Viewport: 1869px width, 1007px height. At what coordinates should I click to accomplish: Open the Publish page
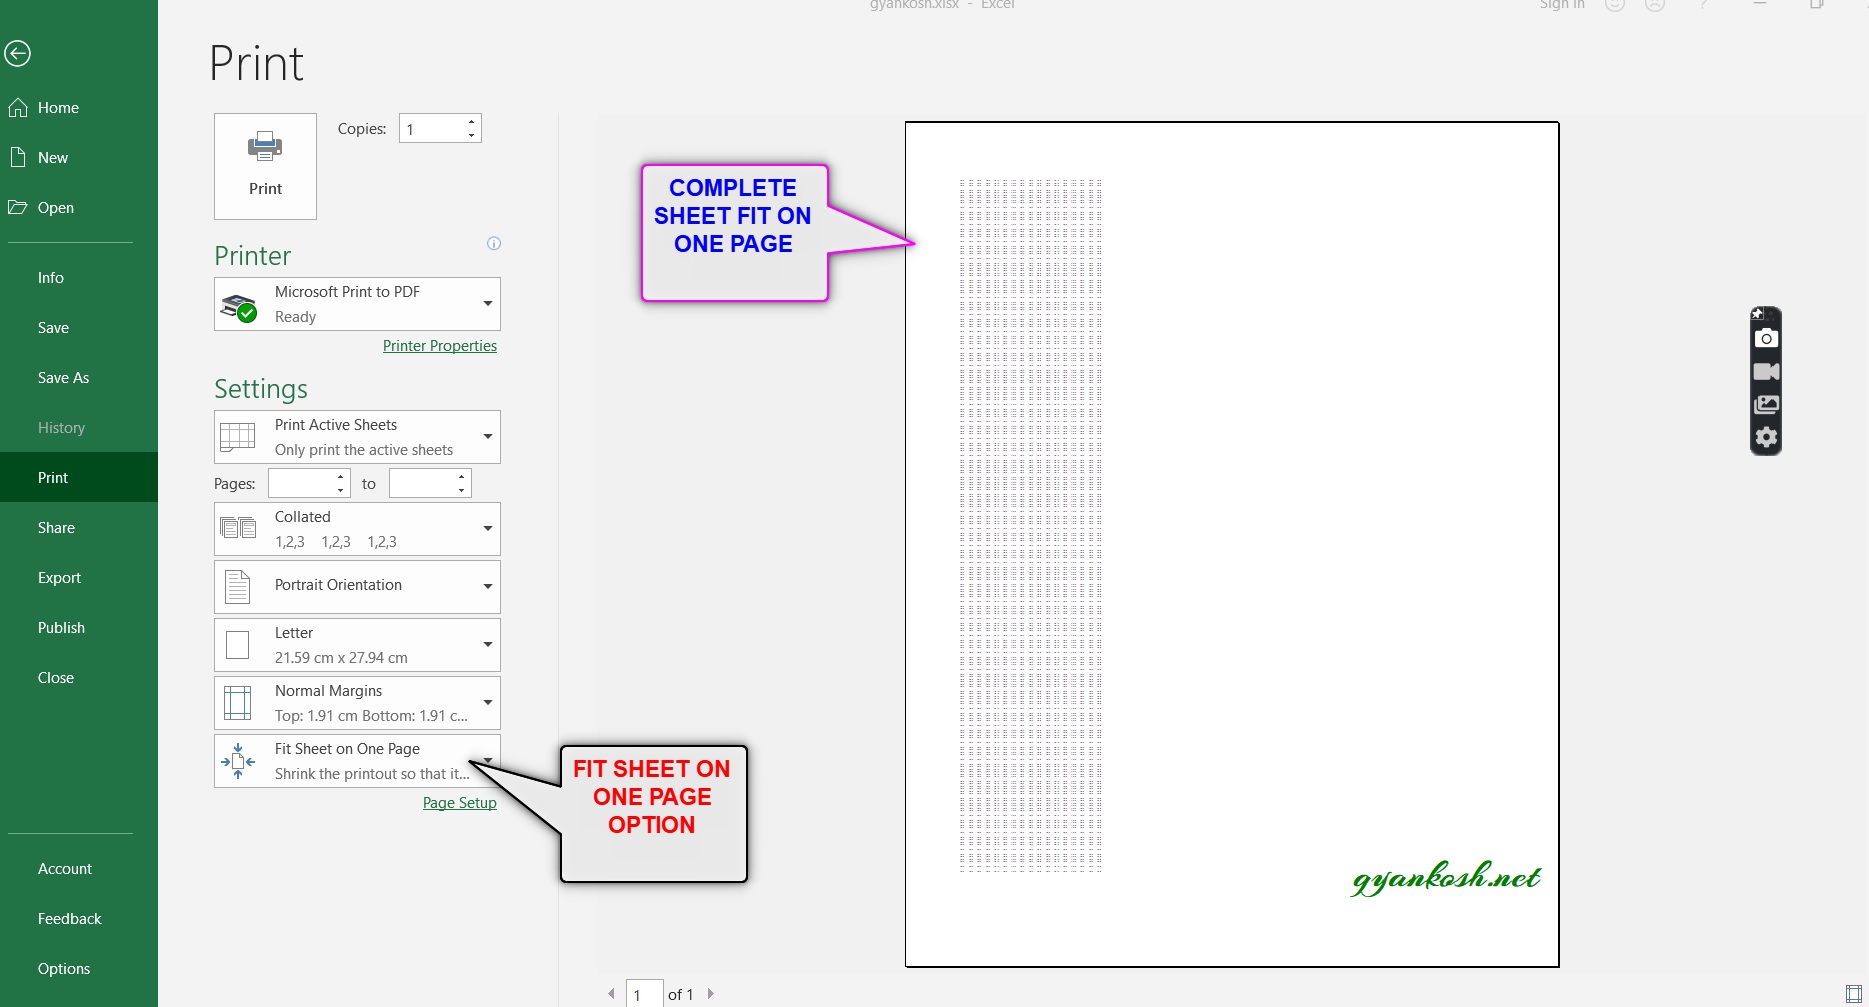pos(79,628)
